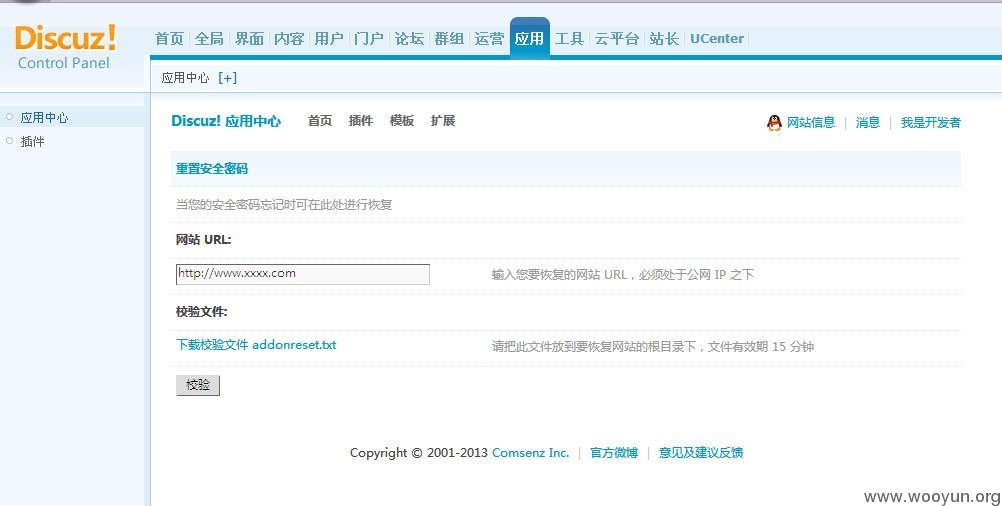Open the 内容 top menu
The height and width of the screenshot is (506, 1002).
point(289,39)
